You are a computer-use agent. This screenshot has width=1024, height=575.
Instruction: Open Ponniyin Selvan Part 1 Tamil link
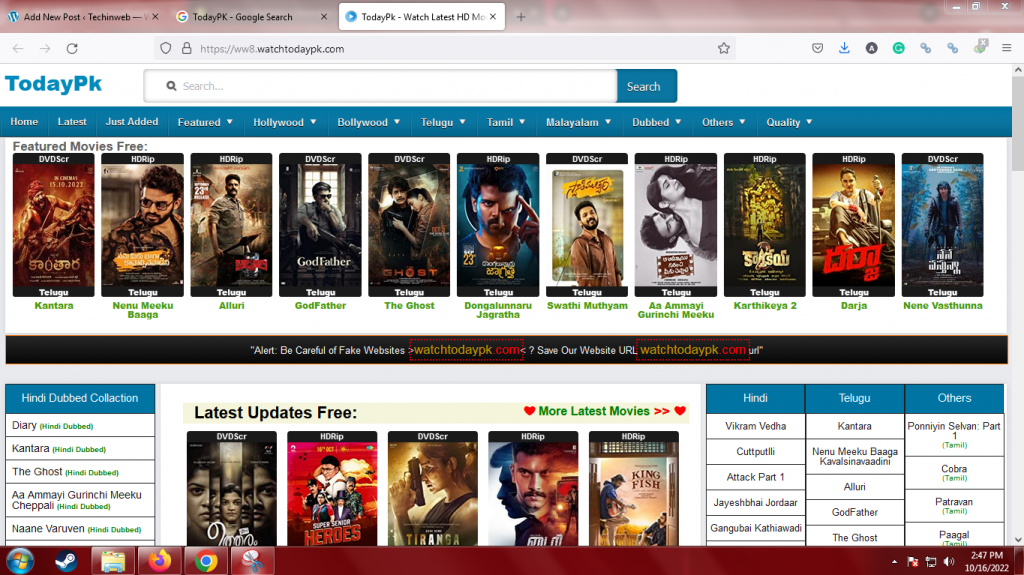click(x=954, y=435)
